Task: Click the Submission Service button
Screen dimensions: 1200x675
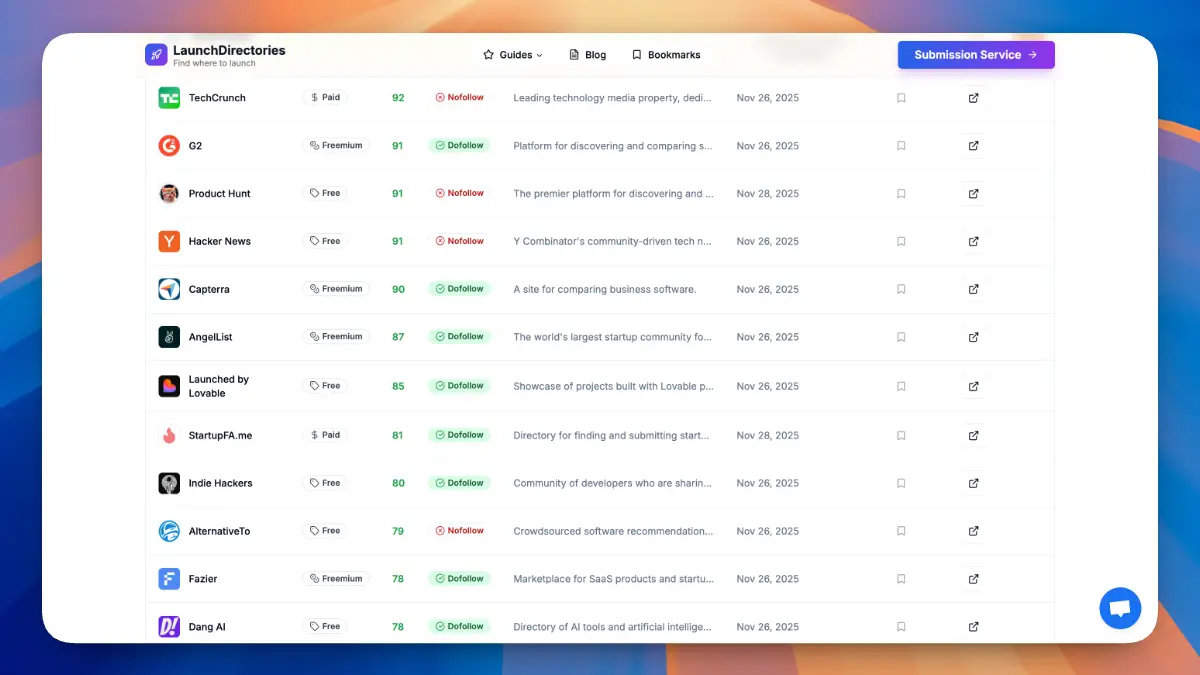Action: pos(976,55)
